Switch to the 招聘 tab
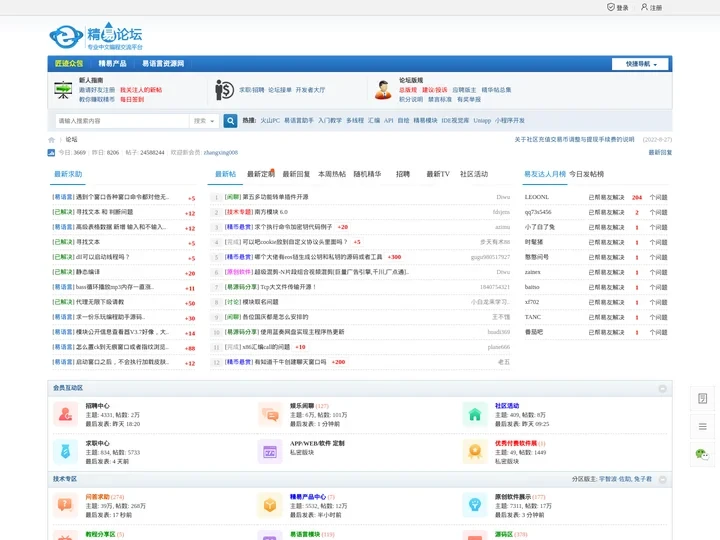 [403, 174]
